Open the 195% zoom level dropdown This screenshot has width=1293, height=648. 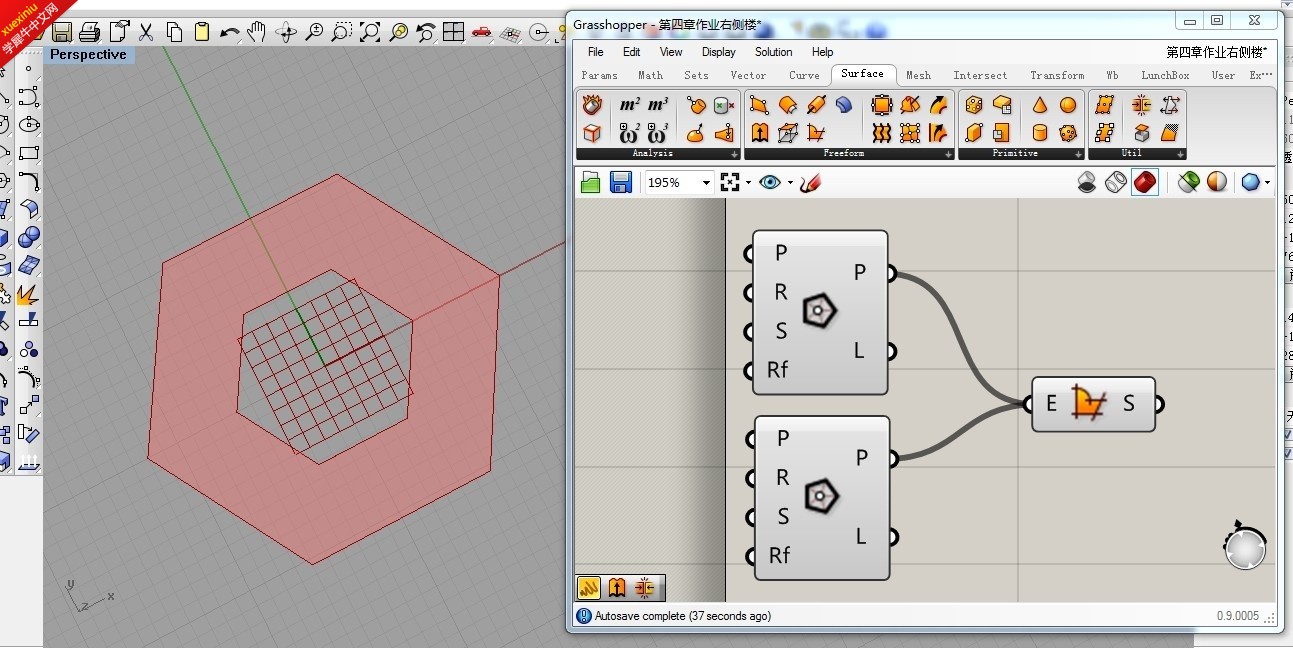click(x=706, y=183)
